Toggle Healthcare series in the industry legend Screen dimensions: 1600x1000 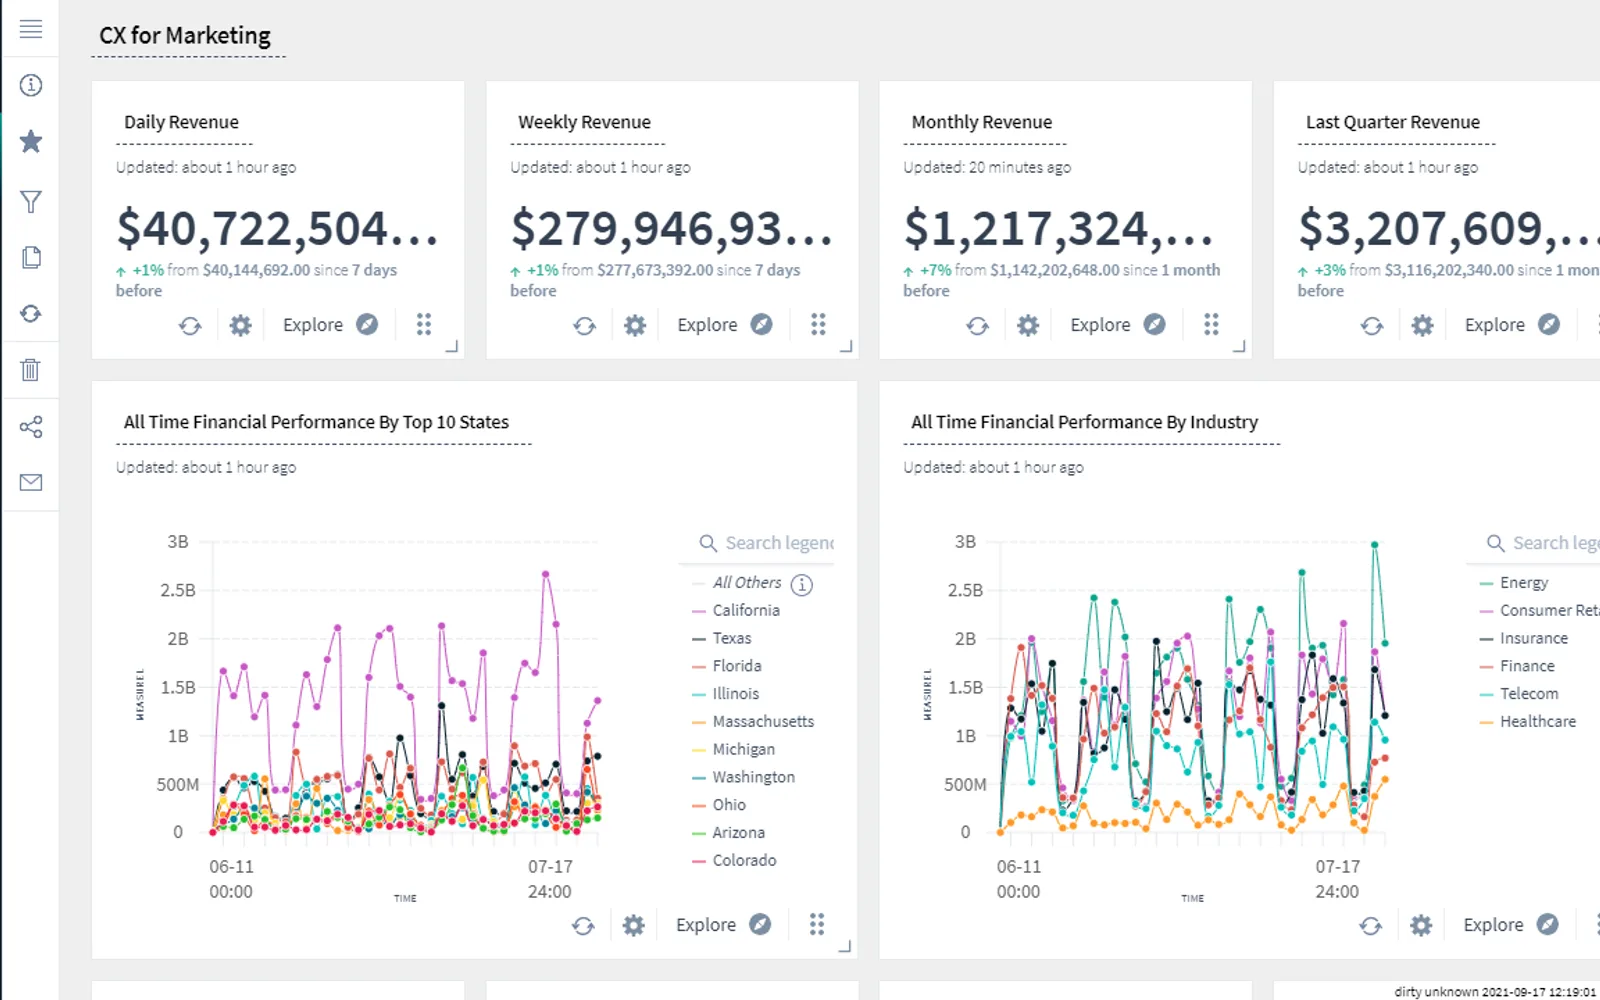[1528, 721]
